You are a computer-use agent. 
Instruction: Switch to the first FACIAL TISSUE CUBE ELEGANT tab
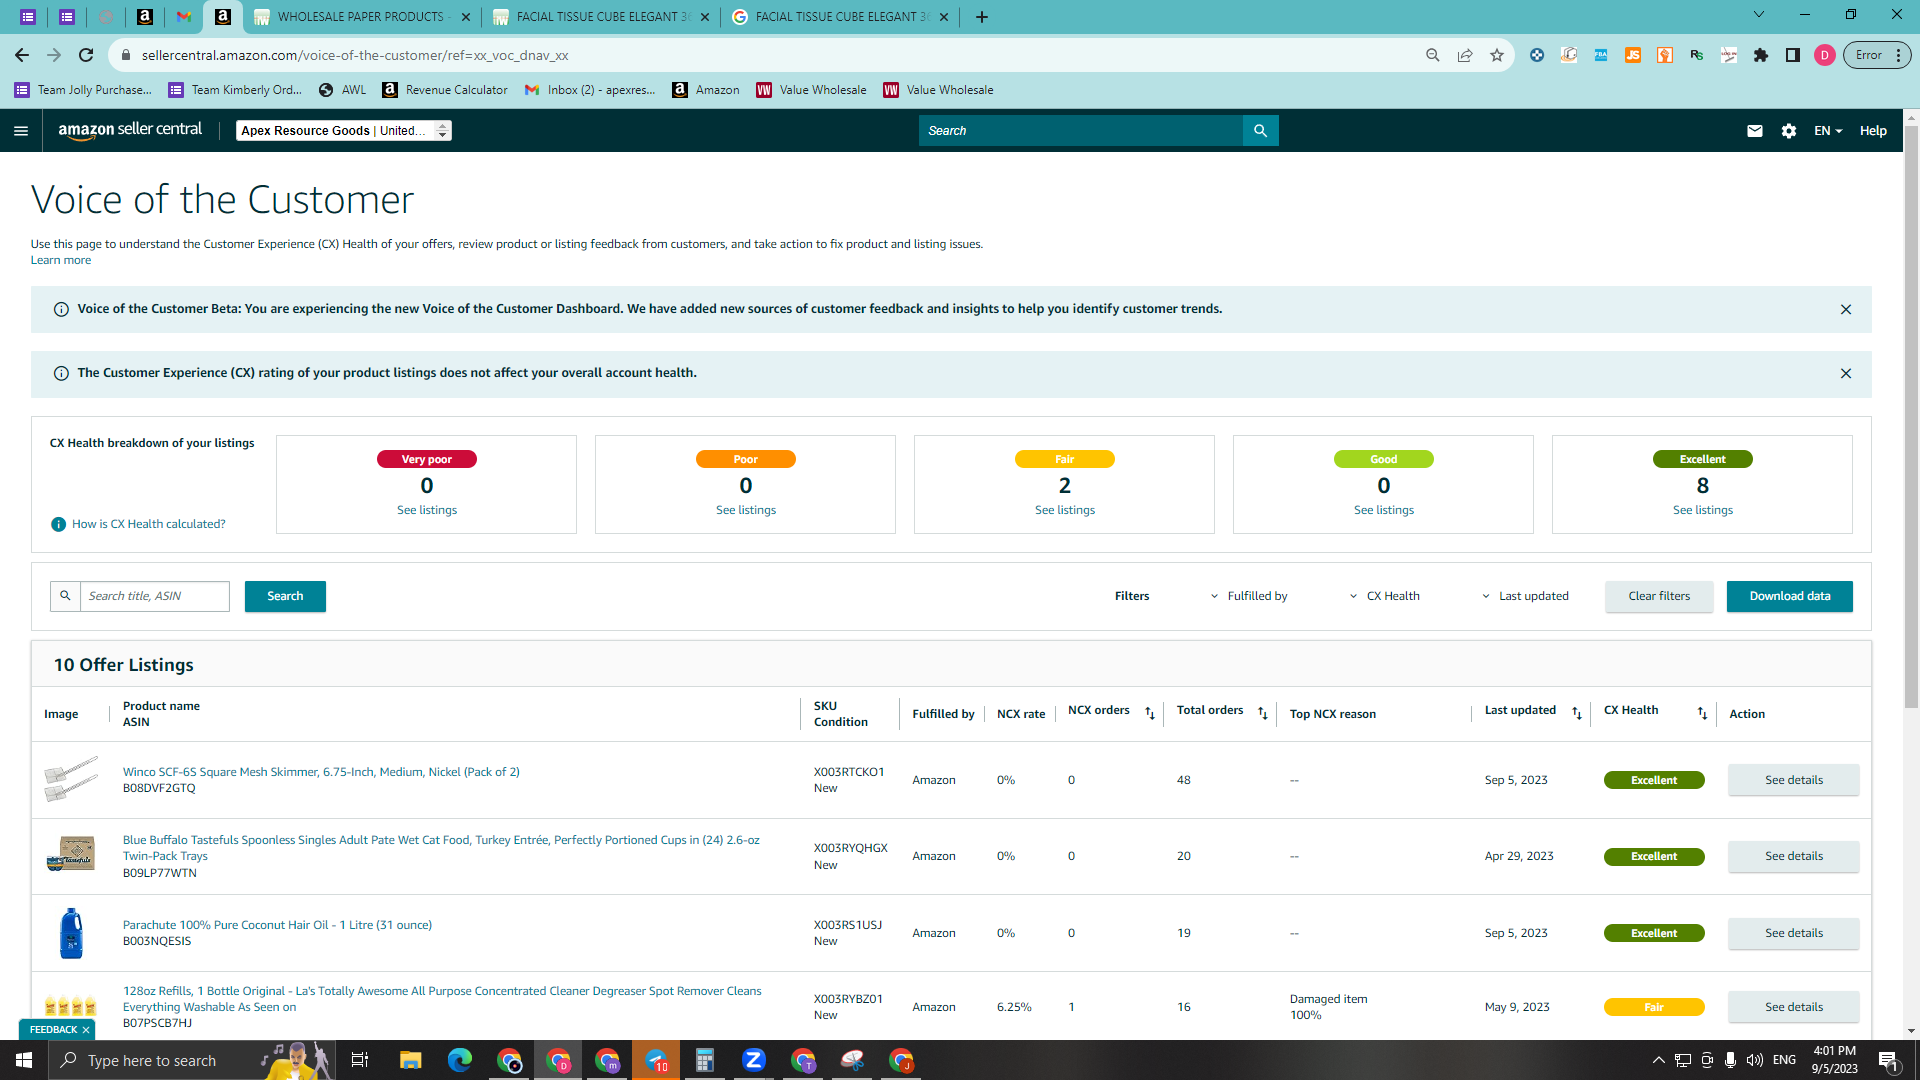(x=601, y=17)
